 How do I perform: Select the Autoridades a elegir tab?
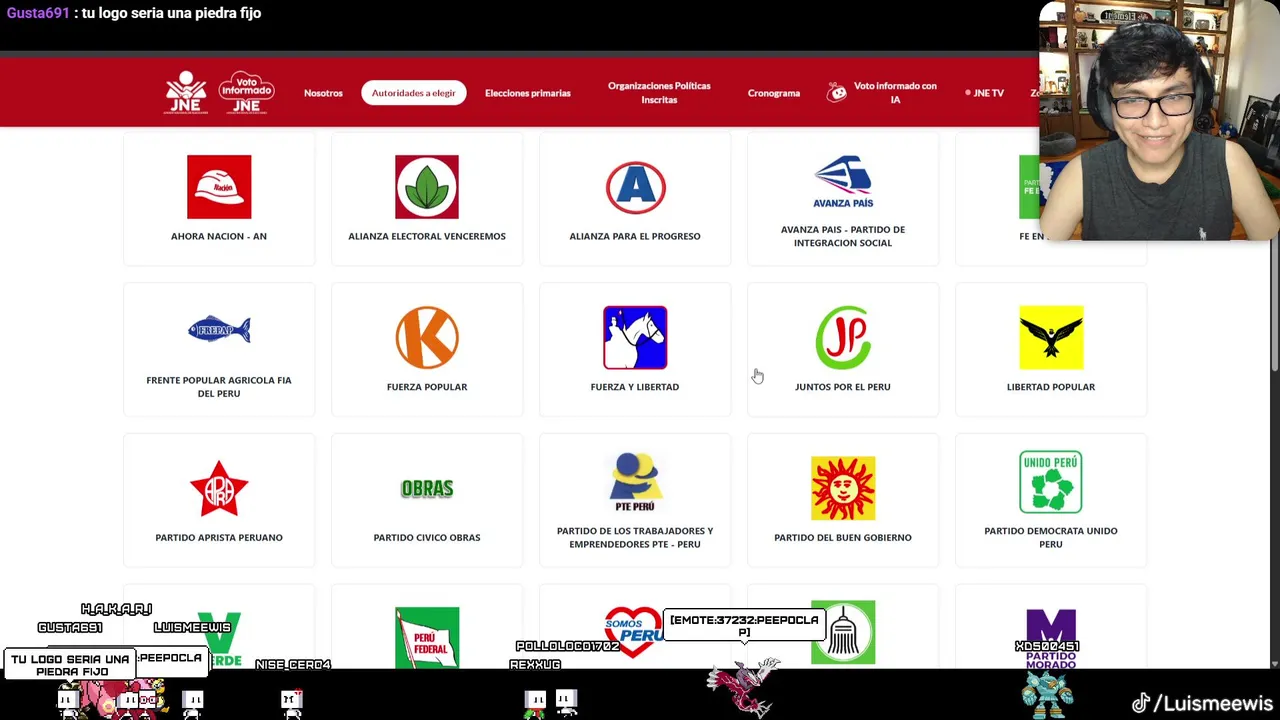tap(413, 93)
